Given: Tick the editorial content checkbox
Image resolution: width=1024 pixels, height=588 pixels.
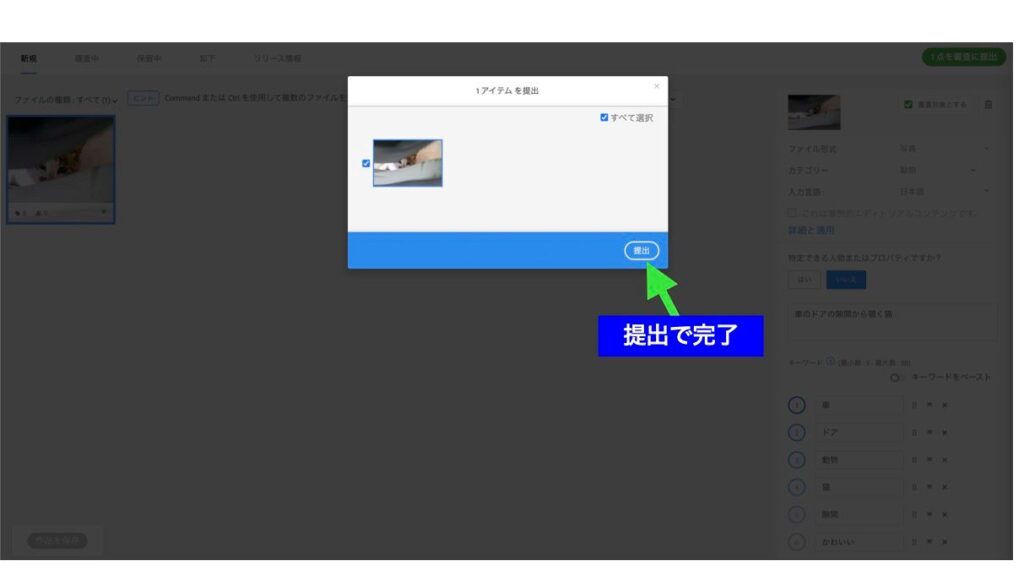Looking at the screenshot, I should (x=792, y=213).
